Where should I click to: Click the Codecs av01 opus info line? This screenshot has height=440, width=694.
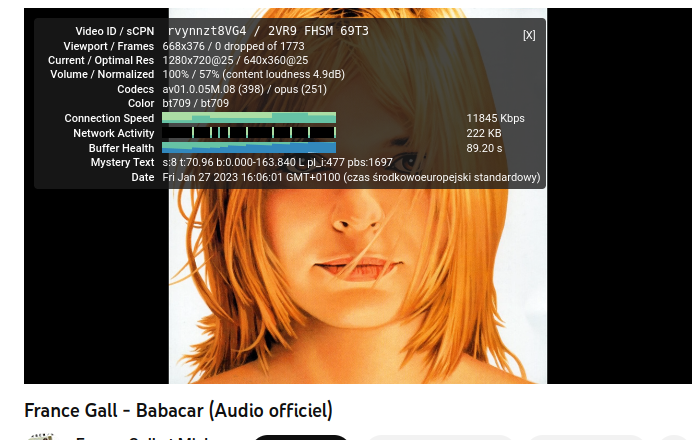244,89
